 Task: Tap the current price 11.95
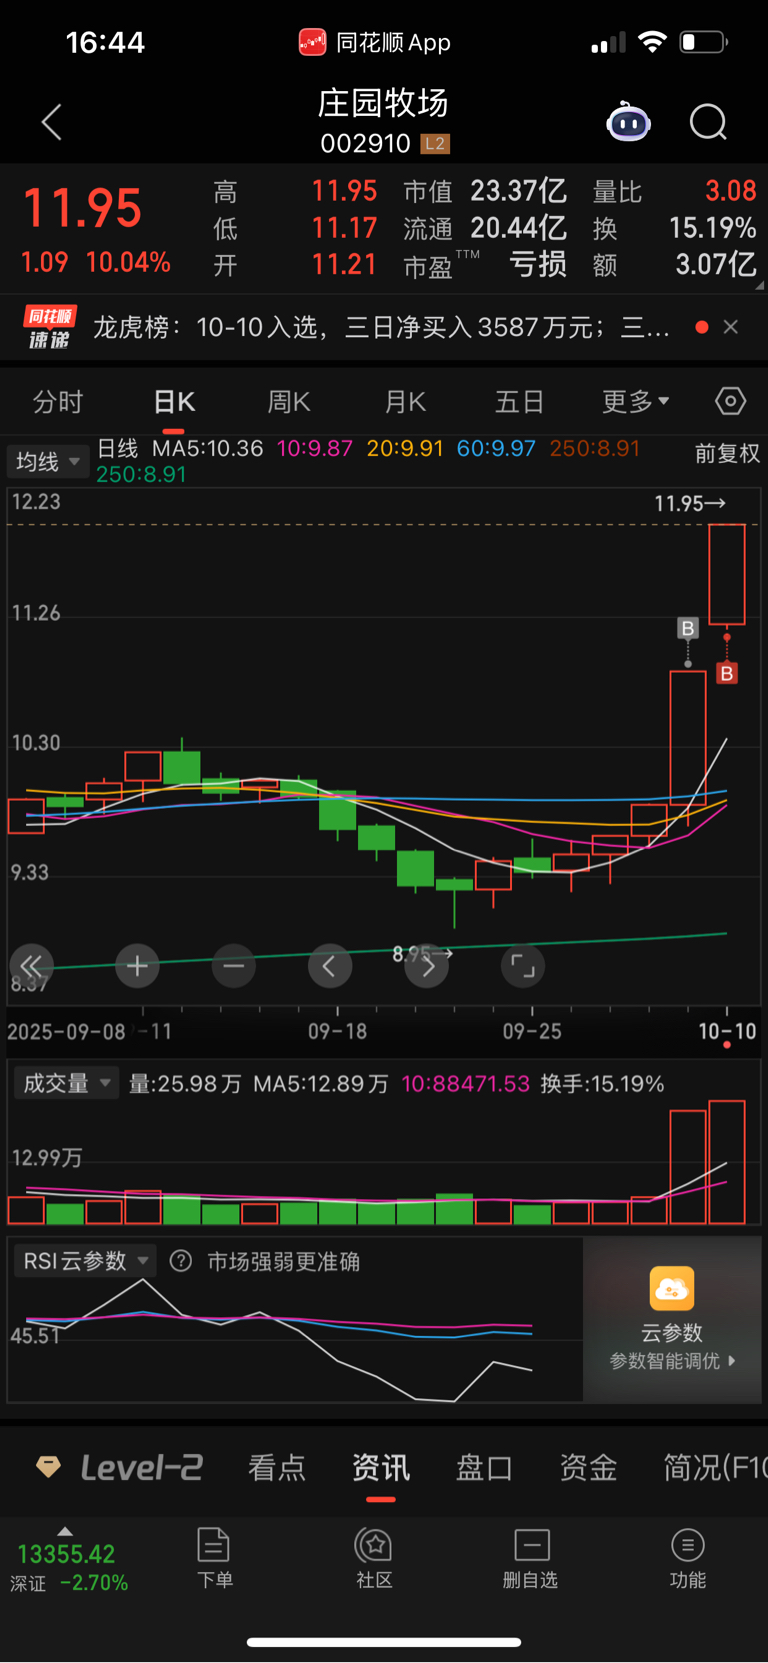[x=83, y=208]
